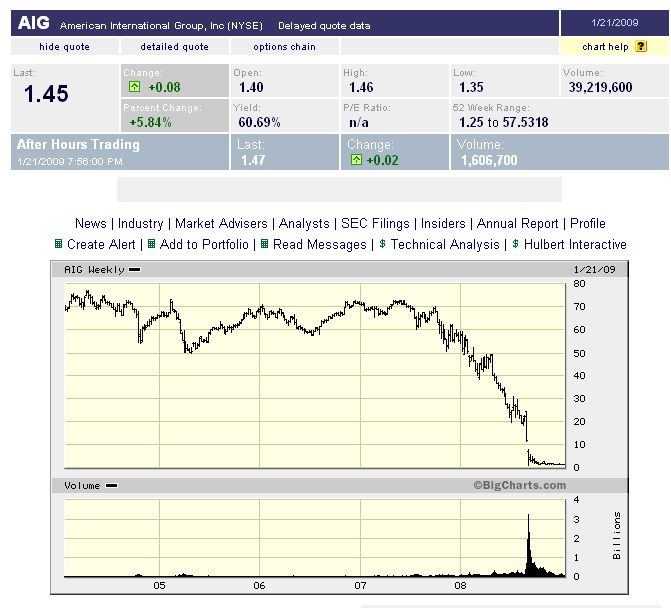The width and height of the screenshot is (671, 608).
Task: Click the volume value 39,219,600
Action: (600, 87)
